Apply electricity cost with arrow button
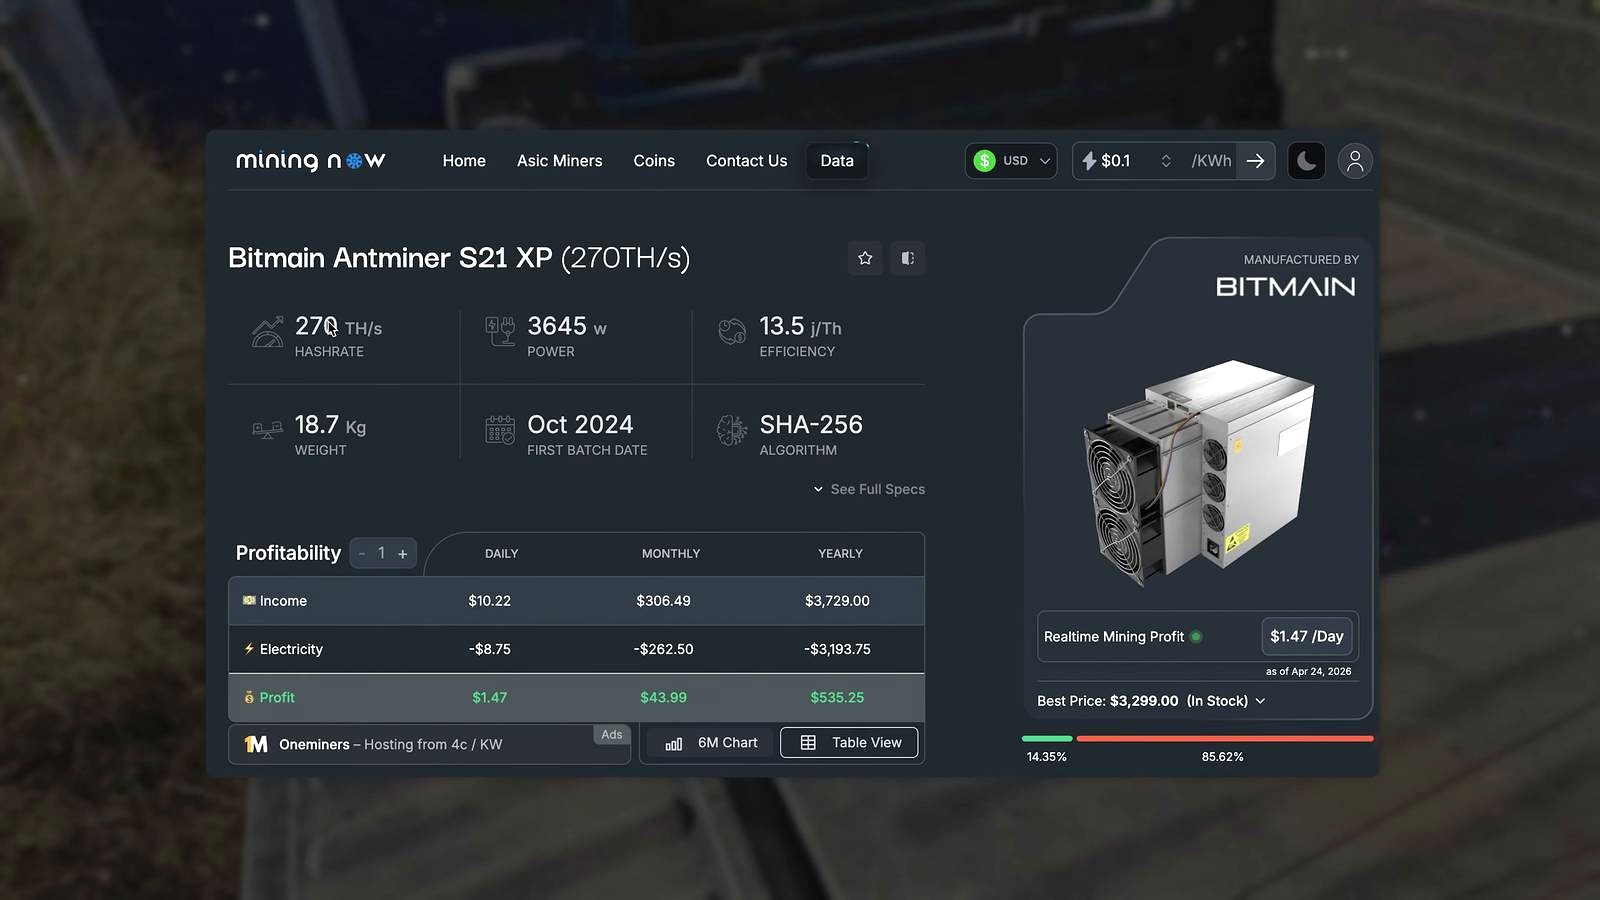This screenshot has width=1600, height=900. pyautogui.click(x=1255, y=161)
